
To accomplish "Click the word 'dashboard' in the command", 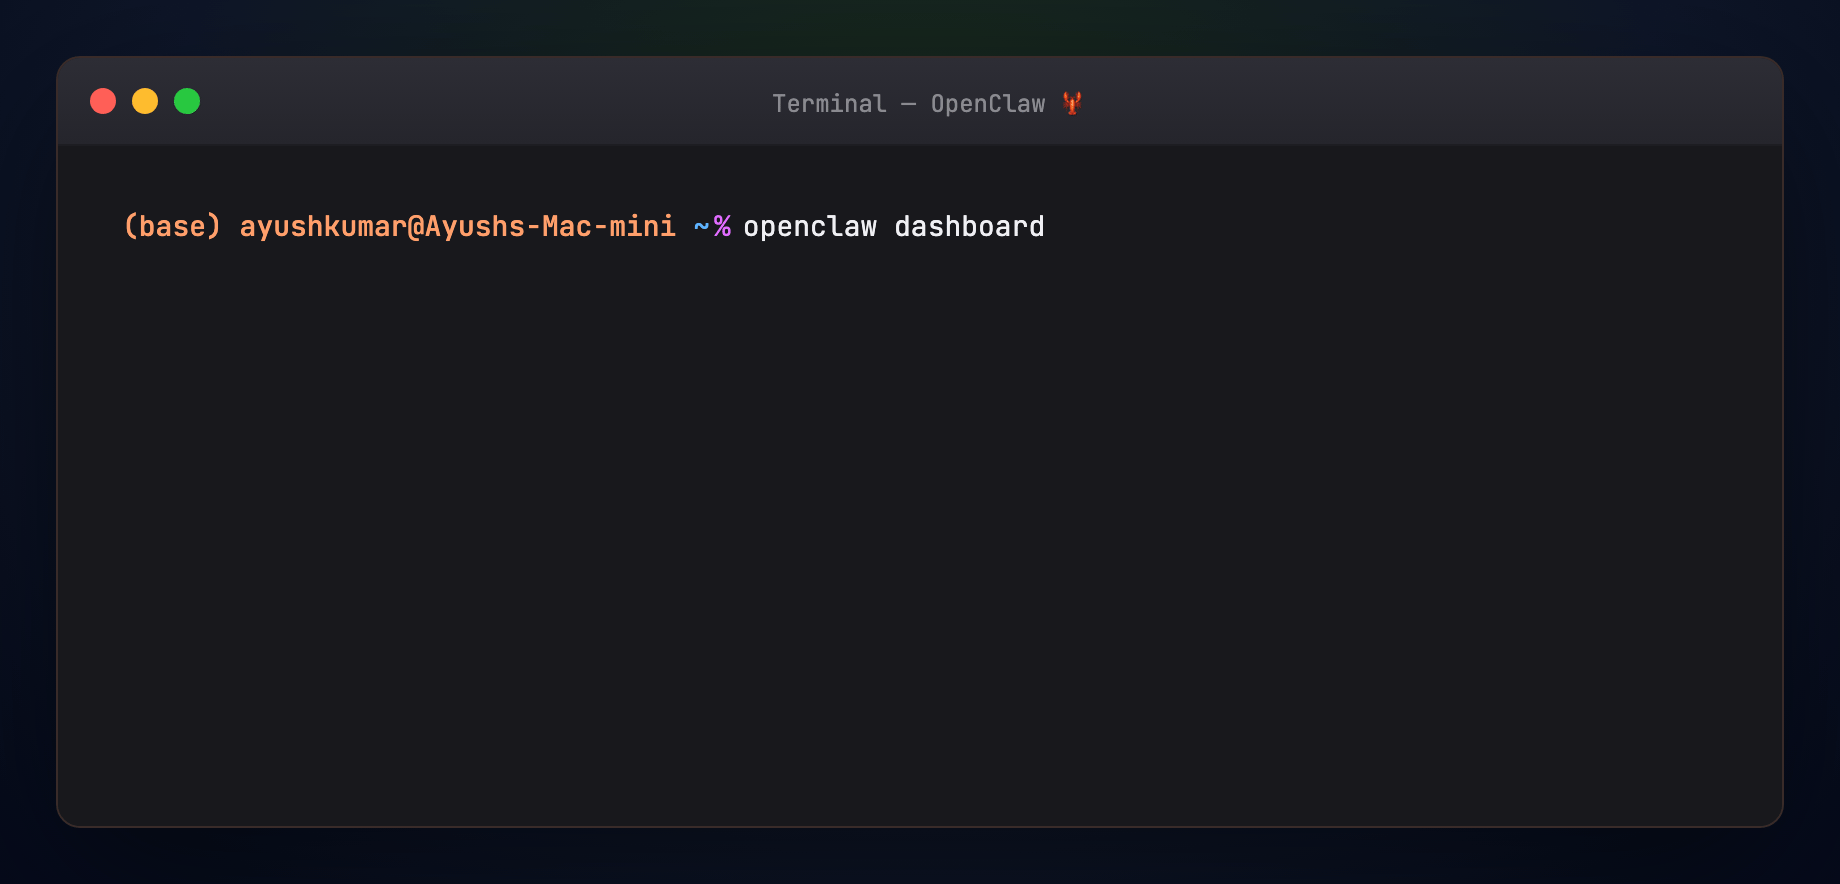I will pyautogui.click(x=969, y=227).
